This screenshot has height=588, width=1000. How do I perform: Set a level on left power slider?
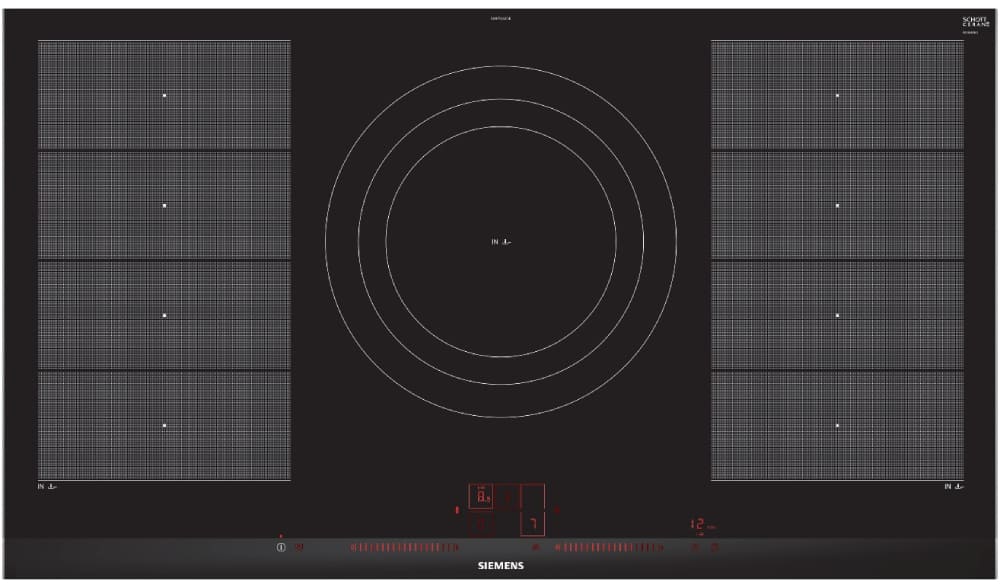(404, 547)
